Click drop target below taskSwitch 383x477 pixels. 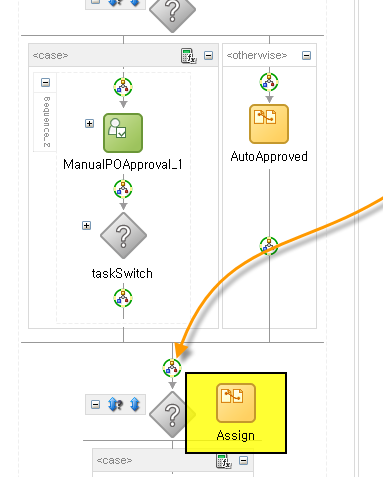pyautogui.click(x=123, y=298)
